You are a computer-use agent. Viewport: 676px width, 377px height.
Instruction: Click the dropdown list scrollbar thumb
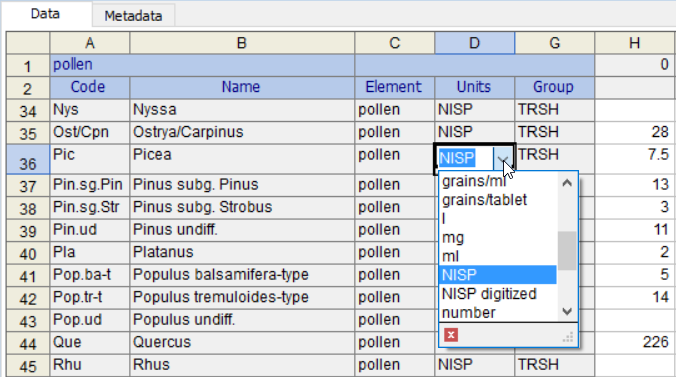click(x=567, y=251)
